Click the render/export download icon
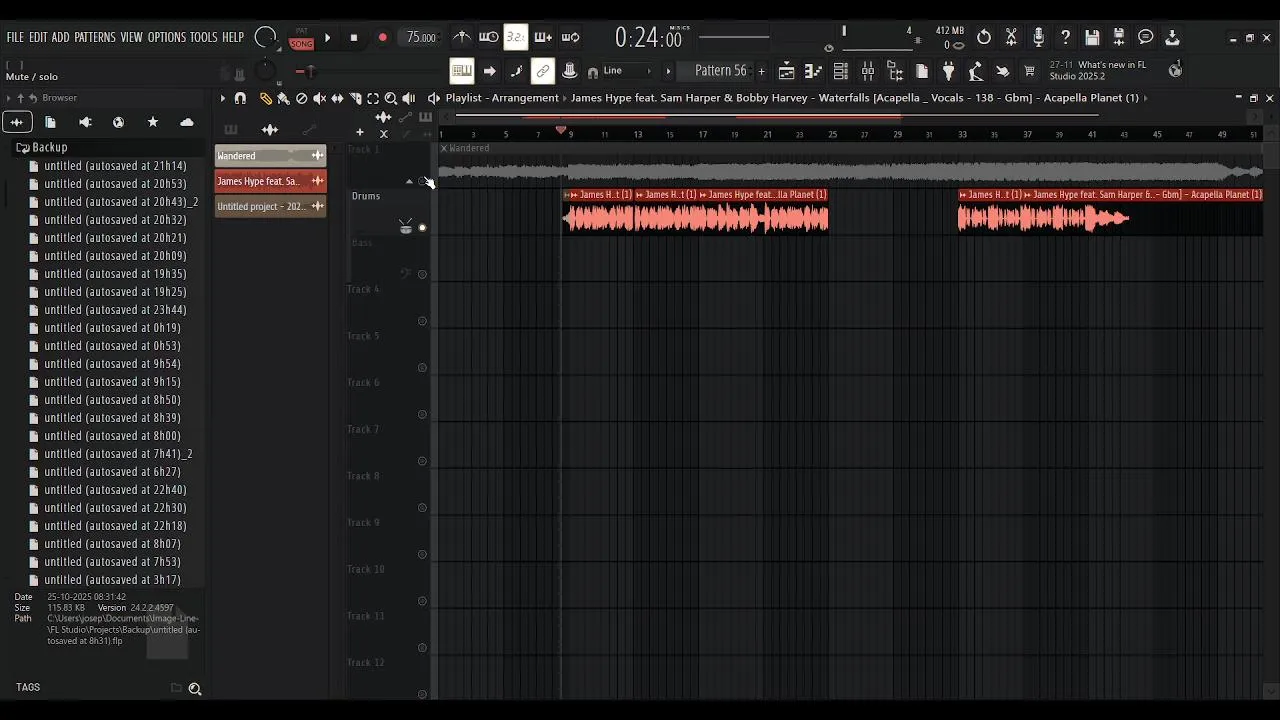 coord(1172,38)
